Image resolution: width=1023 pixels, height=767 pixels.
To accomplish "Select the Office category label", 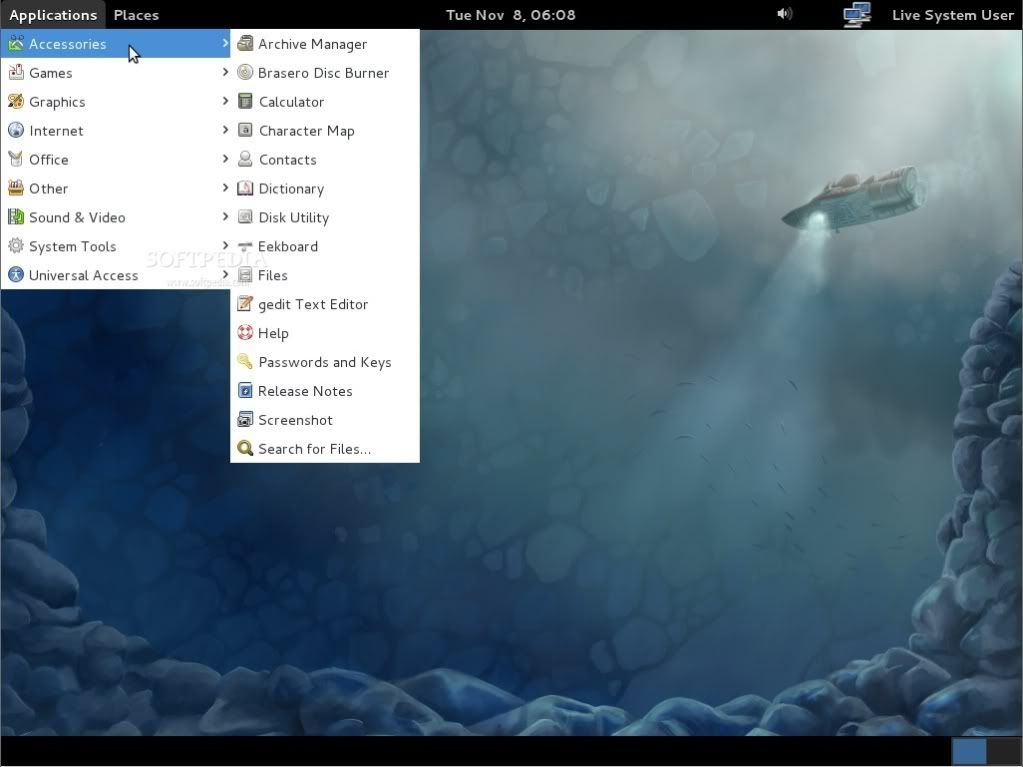I will coord(48,160).
